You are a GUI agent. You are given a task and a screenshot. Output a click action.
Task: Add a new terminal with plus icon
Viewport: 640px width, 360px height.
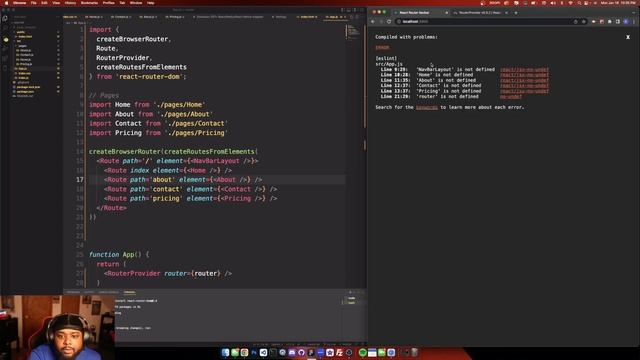coord(350,292)
